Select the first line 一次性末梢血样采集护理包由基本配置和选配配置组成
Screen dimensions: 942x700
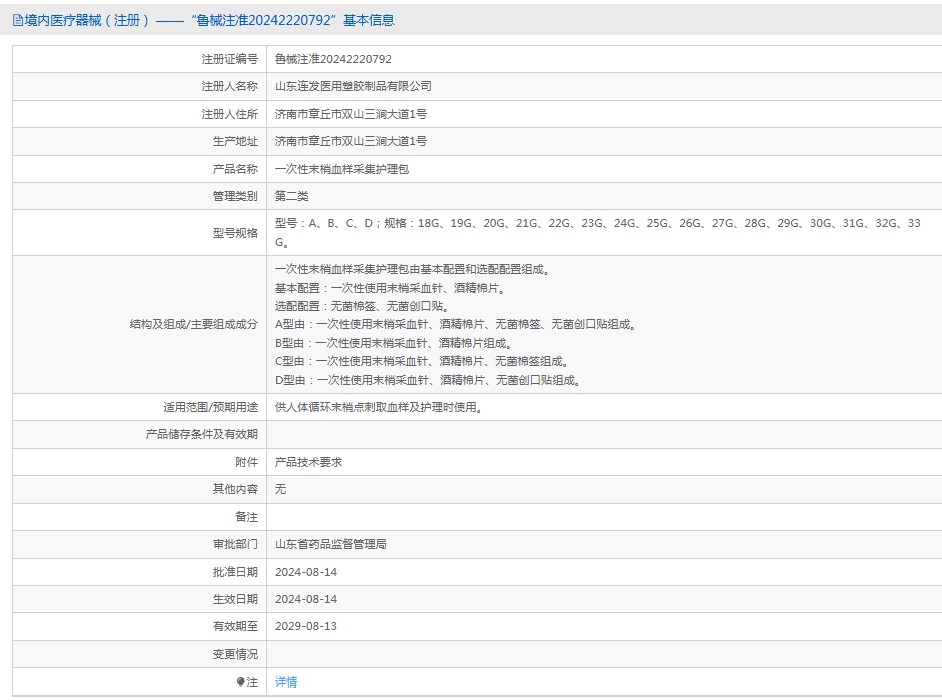point(413,269)
